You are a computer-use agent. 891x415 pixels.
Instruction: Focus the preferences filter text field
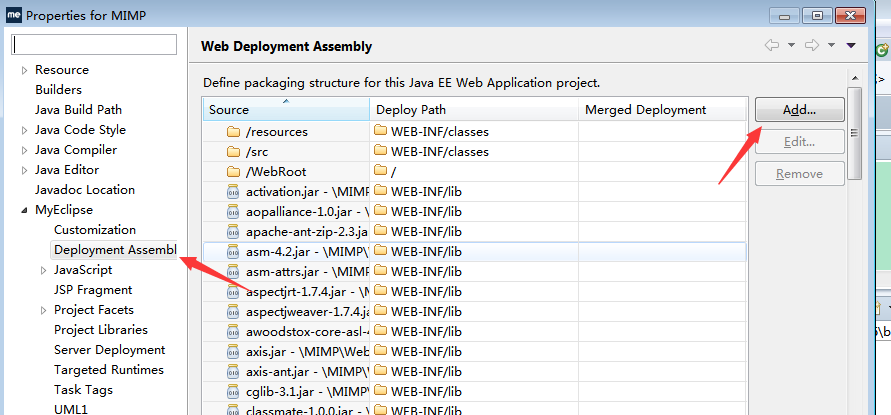95,44
